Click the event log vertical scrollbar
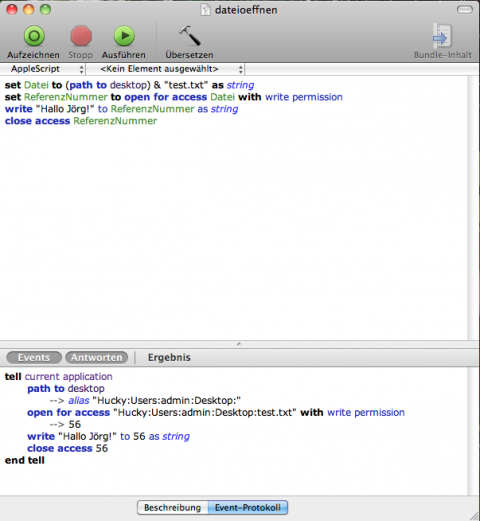The width and height of the screenshot is (480, 521). coord(473,431)
